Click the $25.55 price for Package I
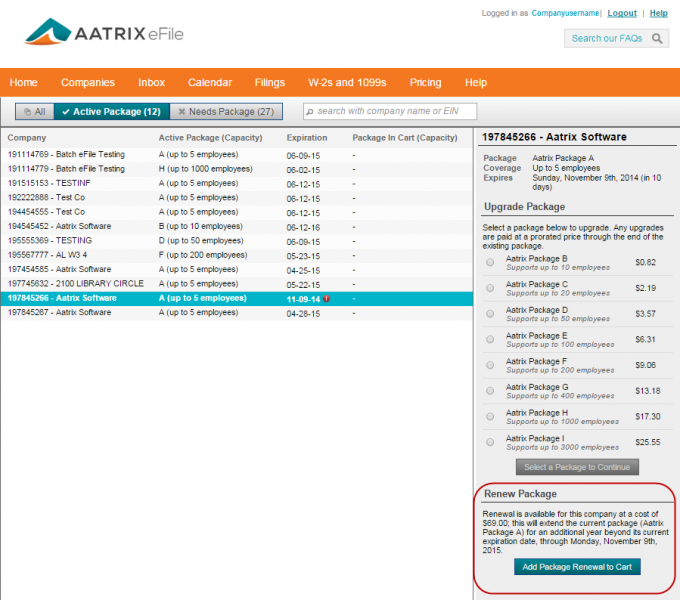Image resolution: width=680 pixels, height=600 pixels. [647, 442]
